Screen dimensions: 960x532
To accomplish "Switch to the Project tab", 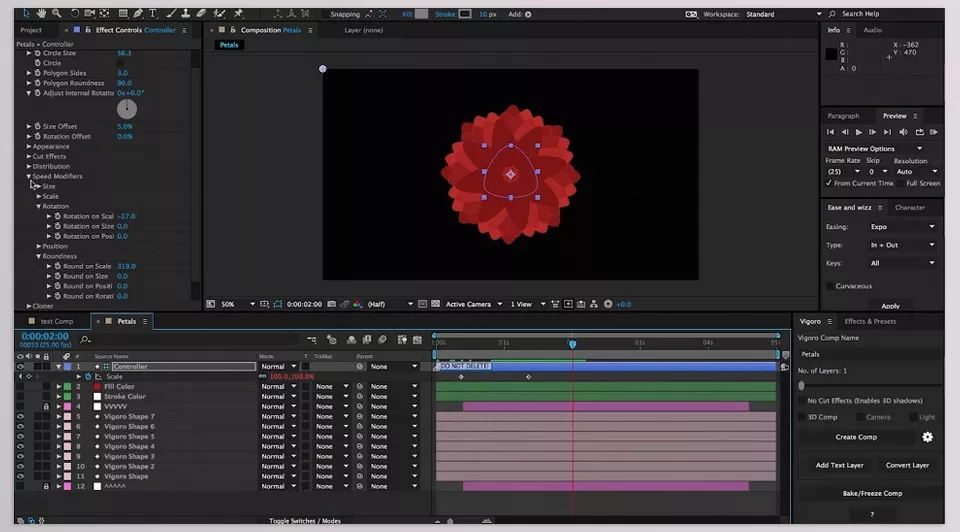I will [x=31, y=30].
